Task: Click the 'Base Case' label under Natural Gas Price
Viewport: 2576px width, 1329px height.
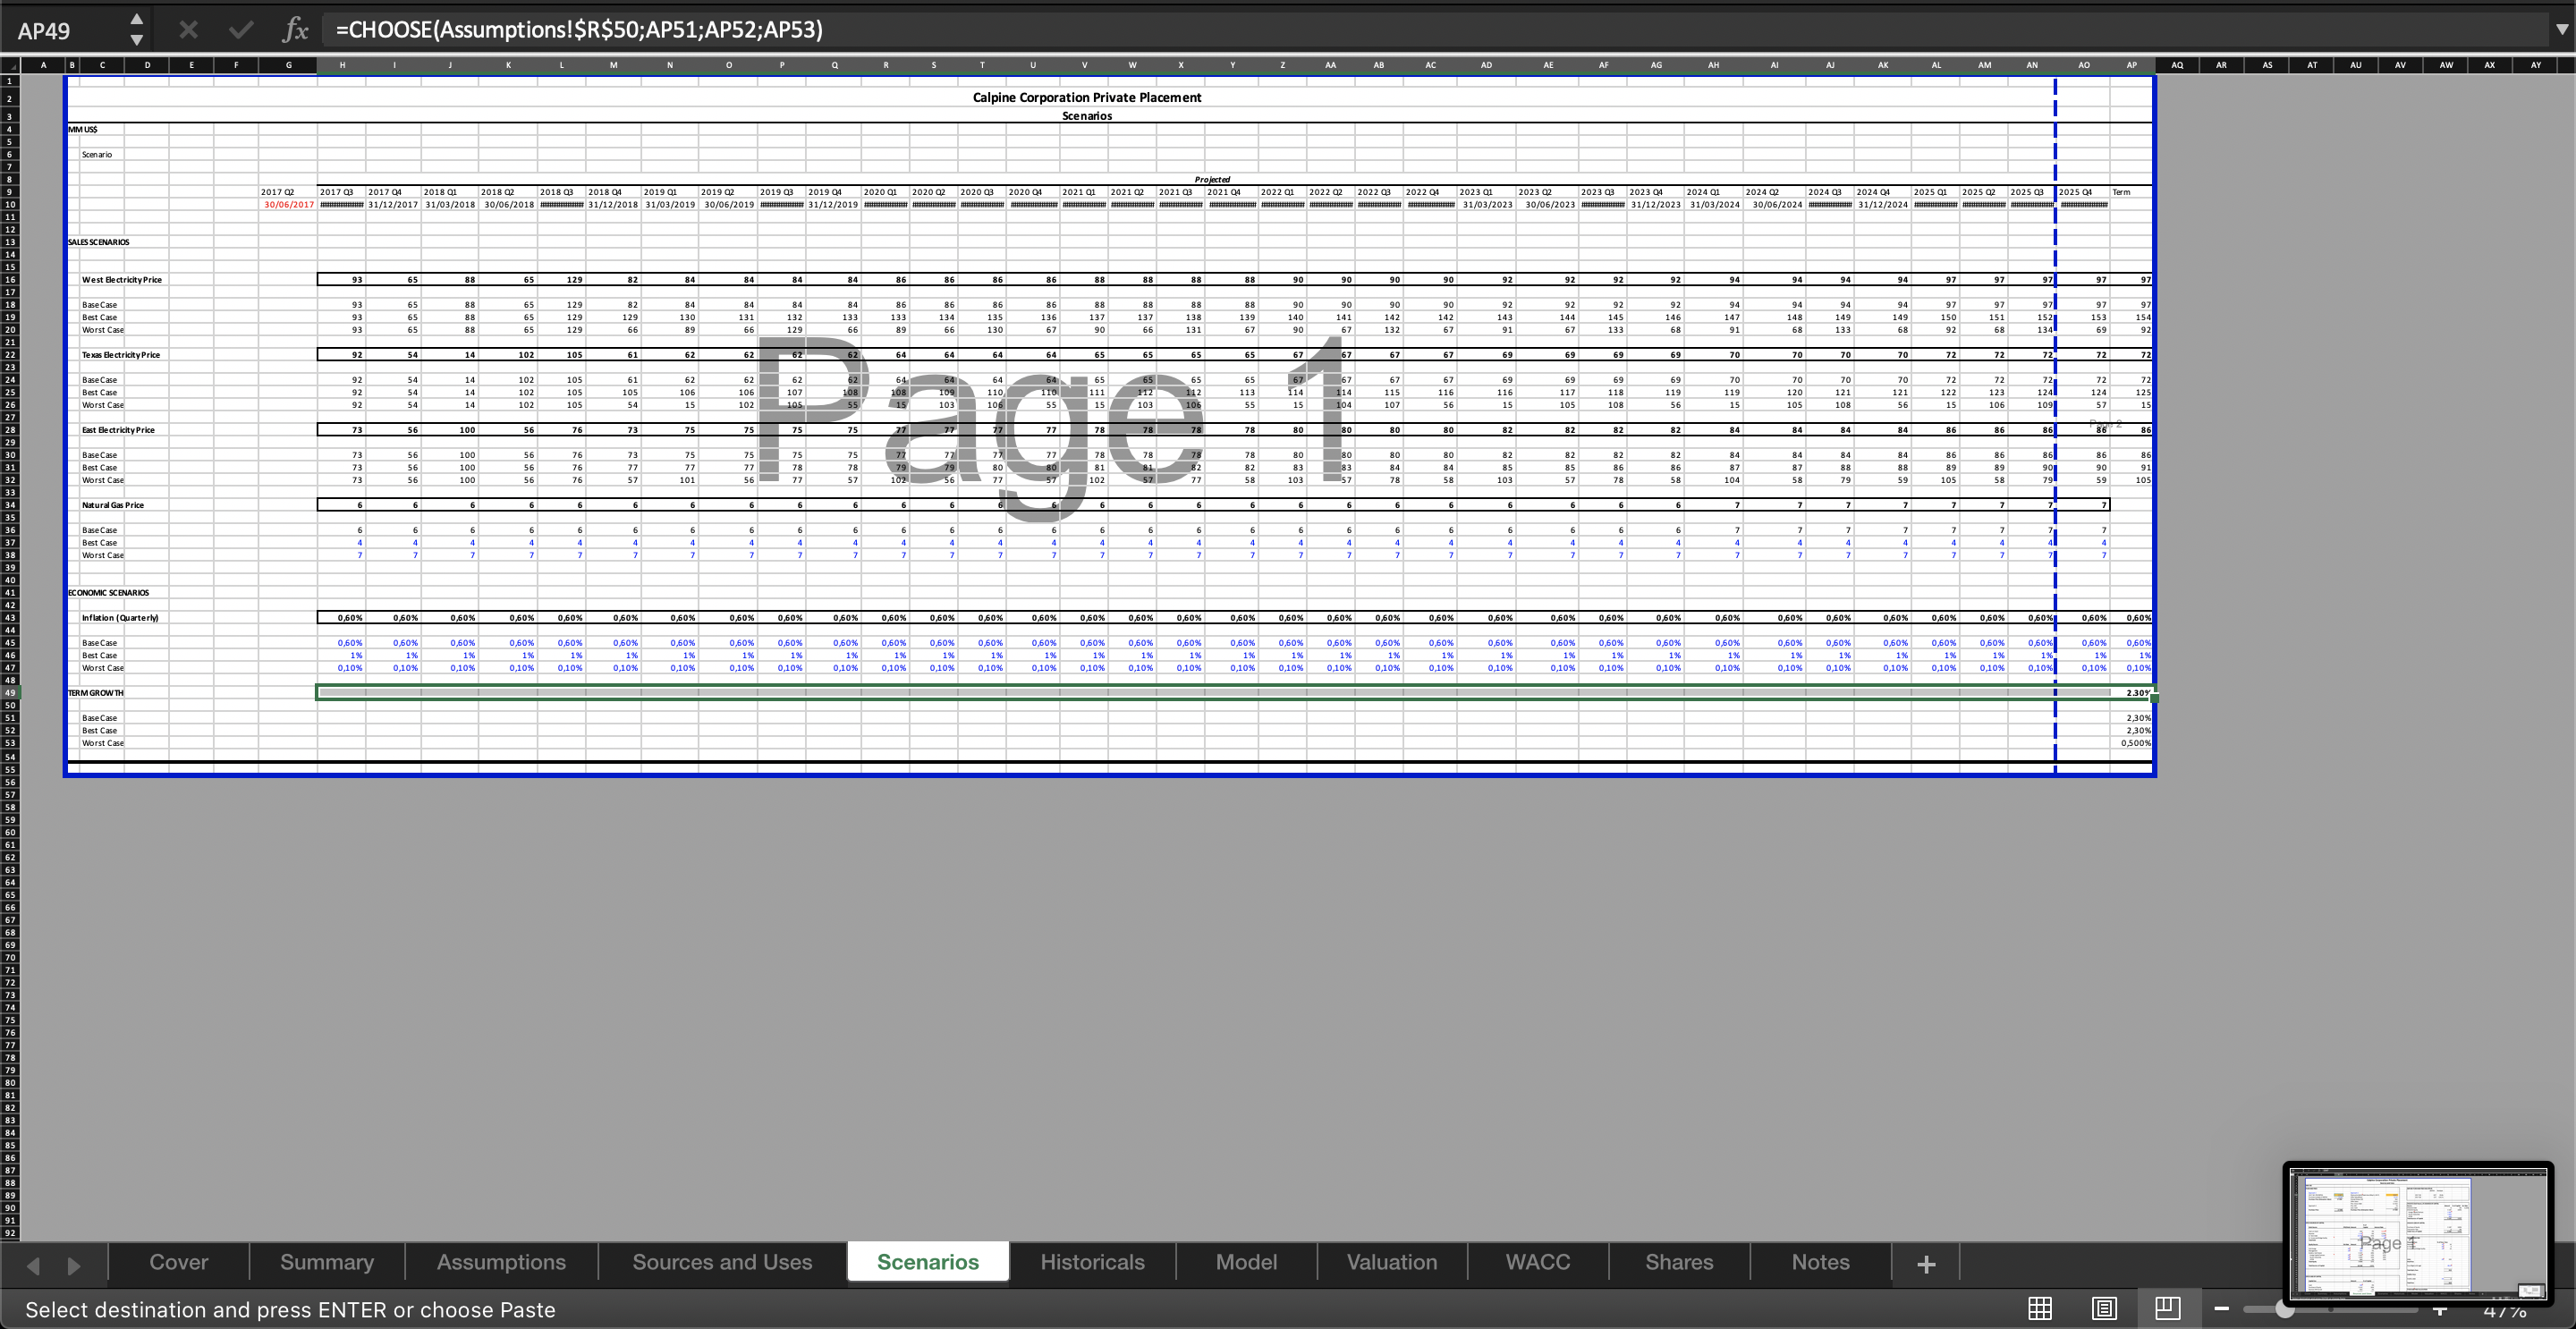Action: 99,530
